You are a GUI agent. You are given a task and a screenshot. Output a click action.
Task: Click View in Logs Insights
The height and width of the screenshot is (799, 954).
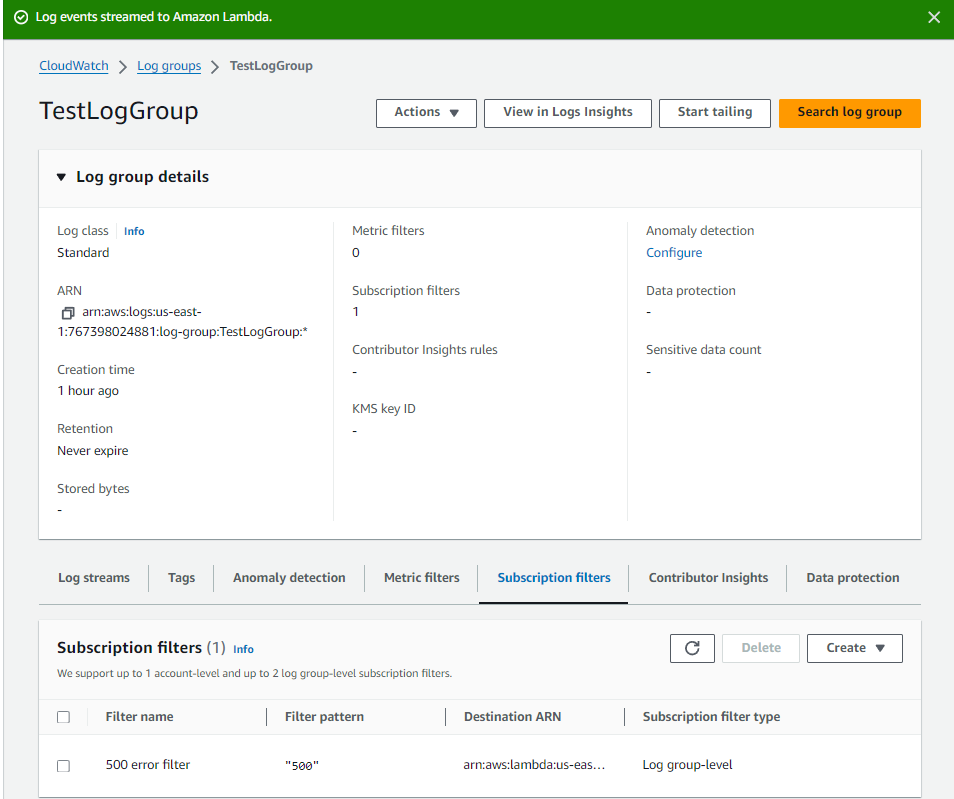(x=567, y=113)
